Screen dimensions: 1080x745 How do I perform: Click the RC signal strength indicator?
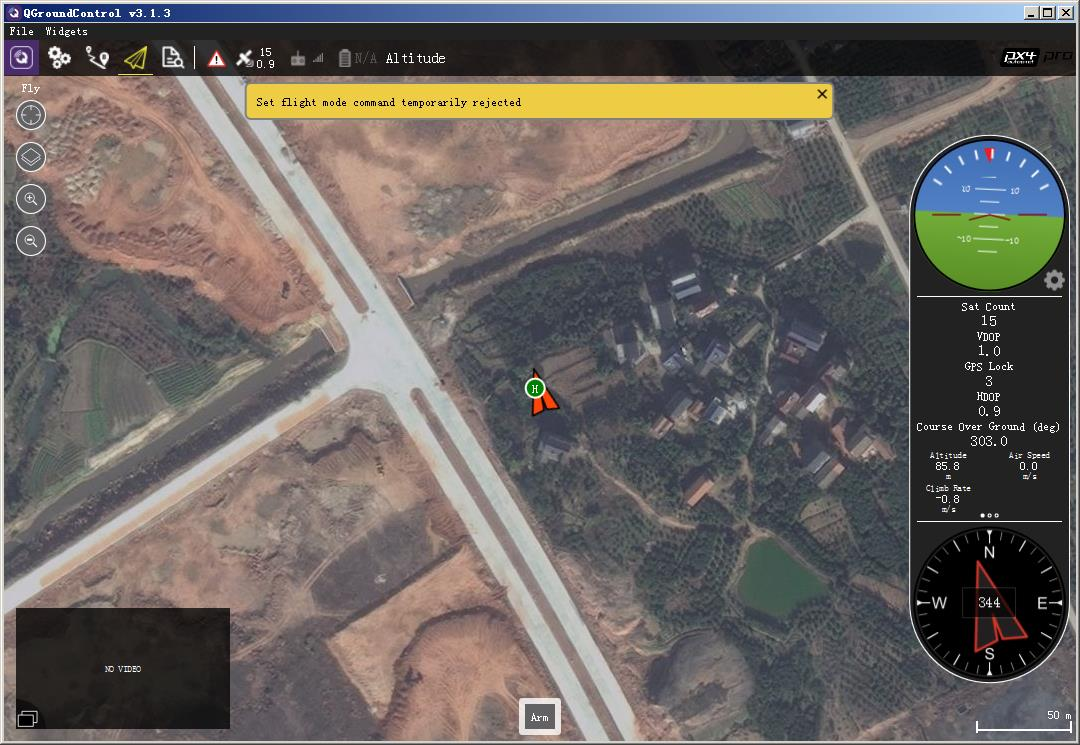pyautogui.click(x=306, y=58)
